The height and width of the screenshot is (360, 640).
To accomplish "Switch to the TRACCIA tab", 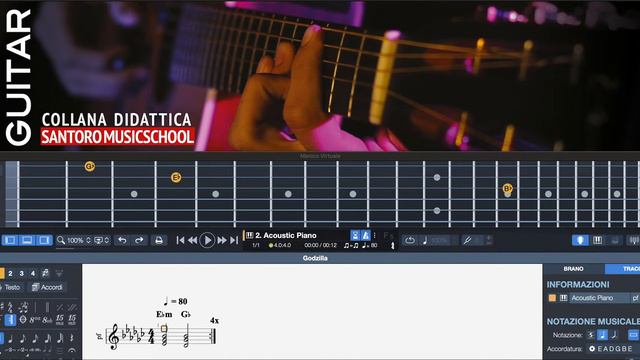I will 622,269.
